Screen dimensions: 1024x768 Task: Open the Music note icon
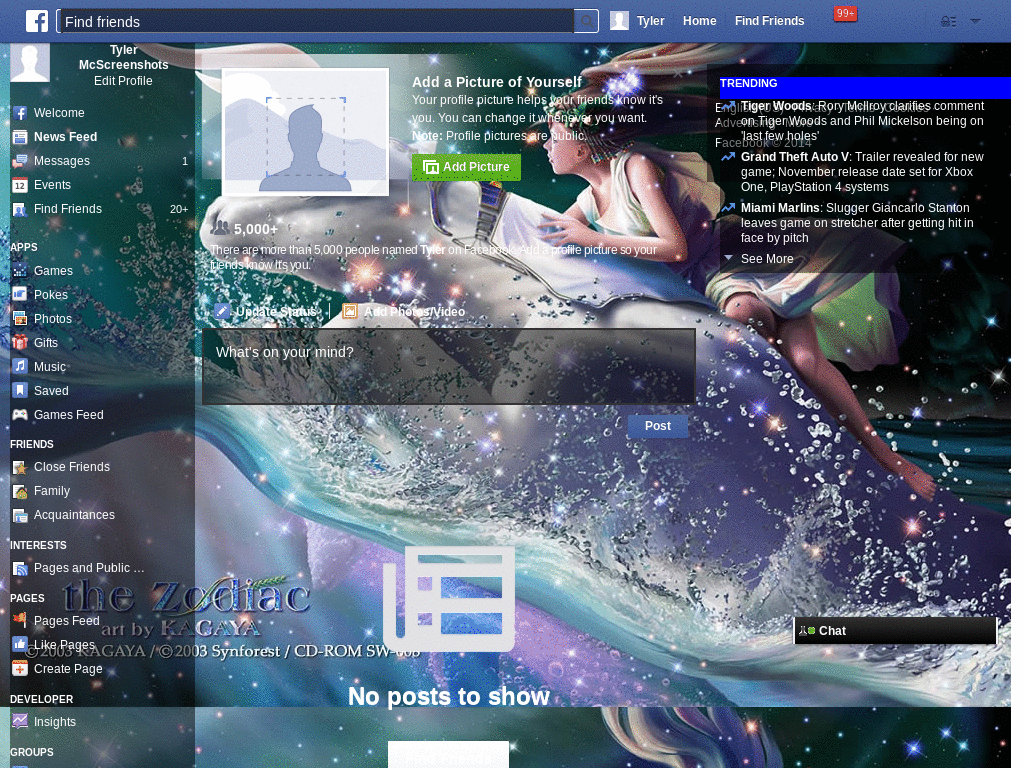pyautogui.click(x=20, y=366)
